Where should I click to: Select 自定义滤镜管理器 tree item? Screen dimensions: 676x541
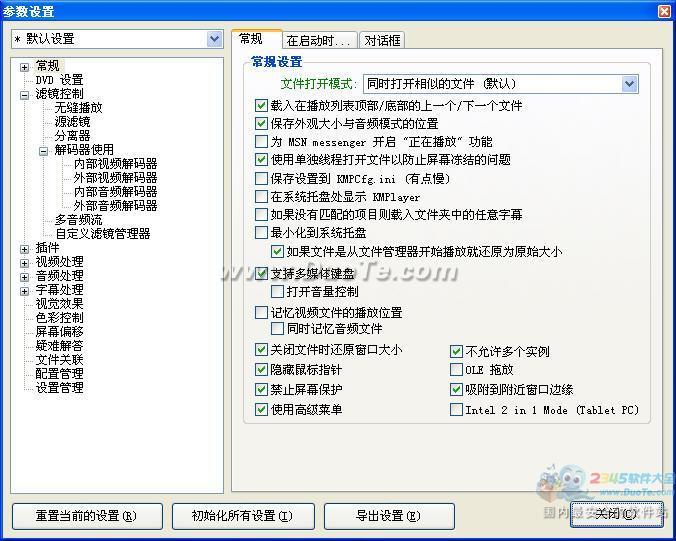(103, 234)
